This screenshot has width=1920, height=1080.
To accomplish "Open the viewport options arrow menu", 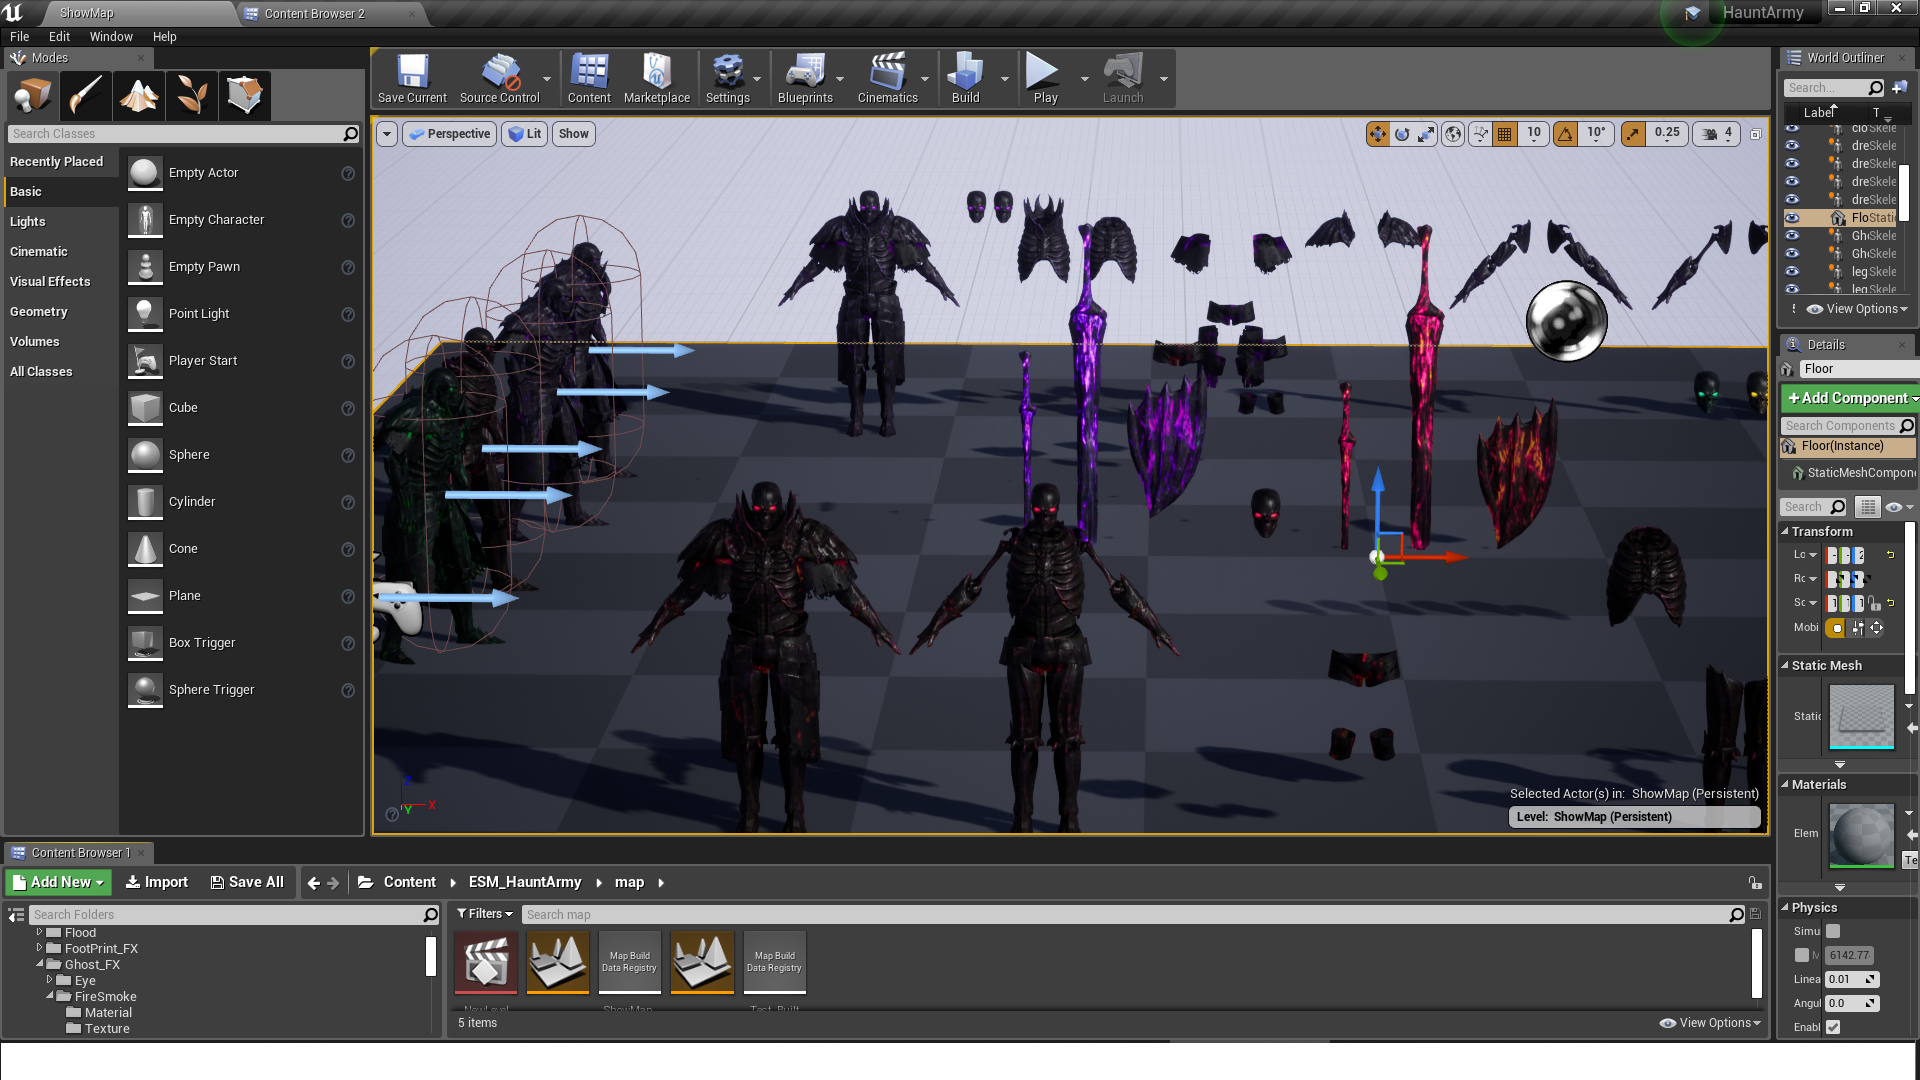I will coord(387,134).
